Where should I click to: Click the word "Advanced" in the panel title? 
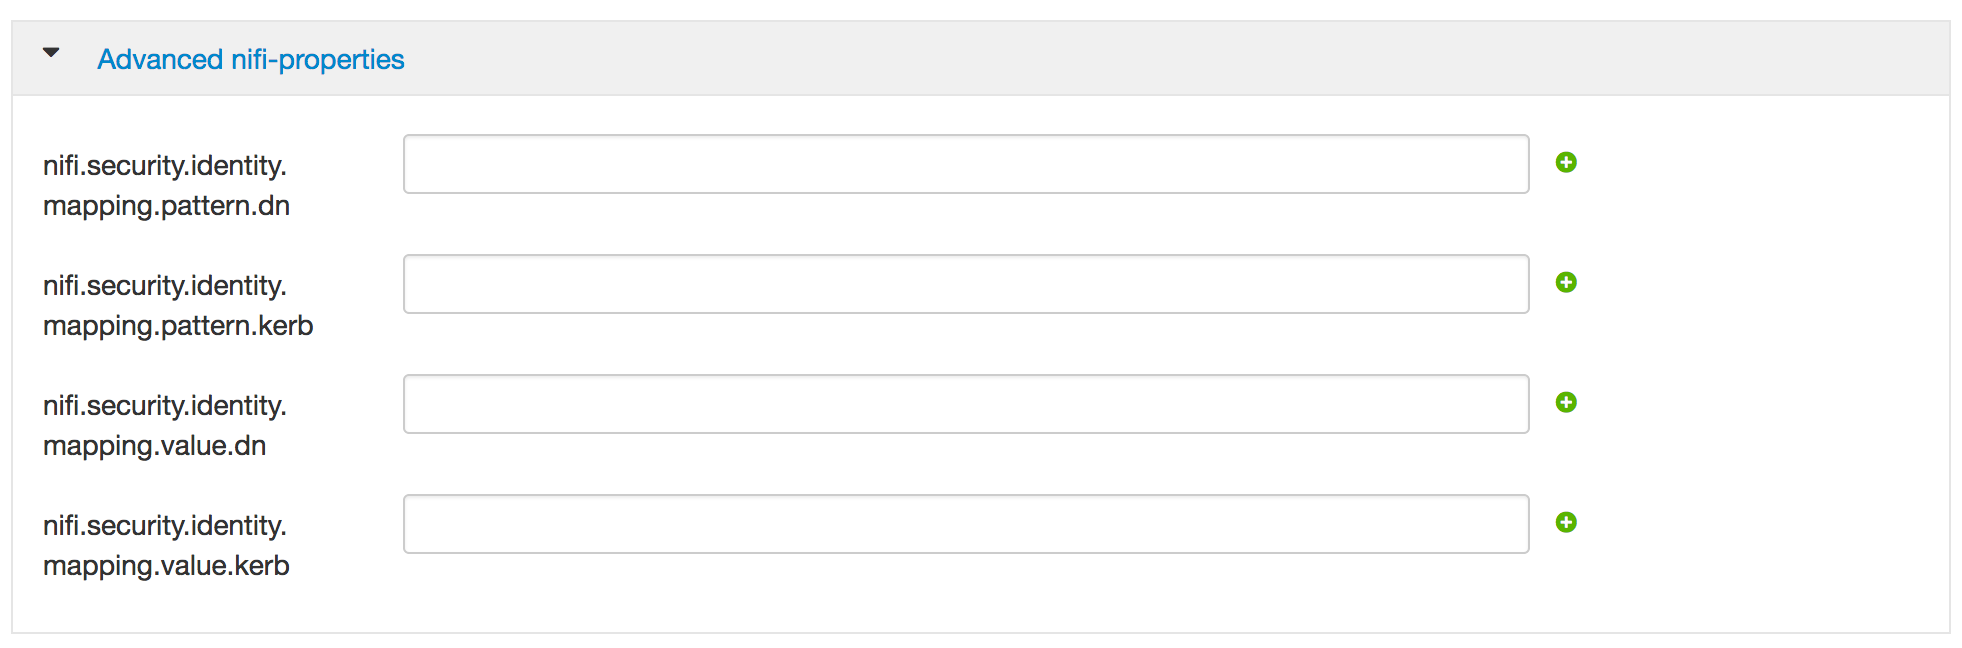point(160,60)
